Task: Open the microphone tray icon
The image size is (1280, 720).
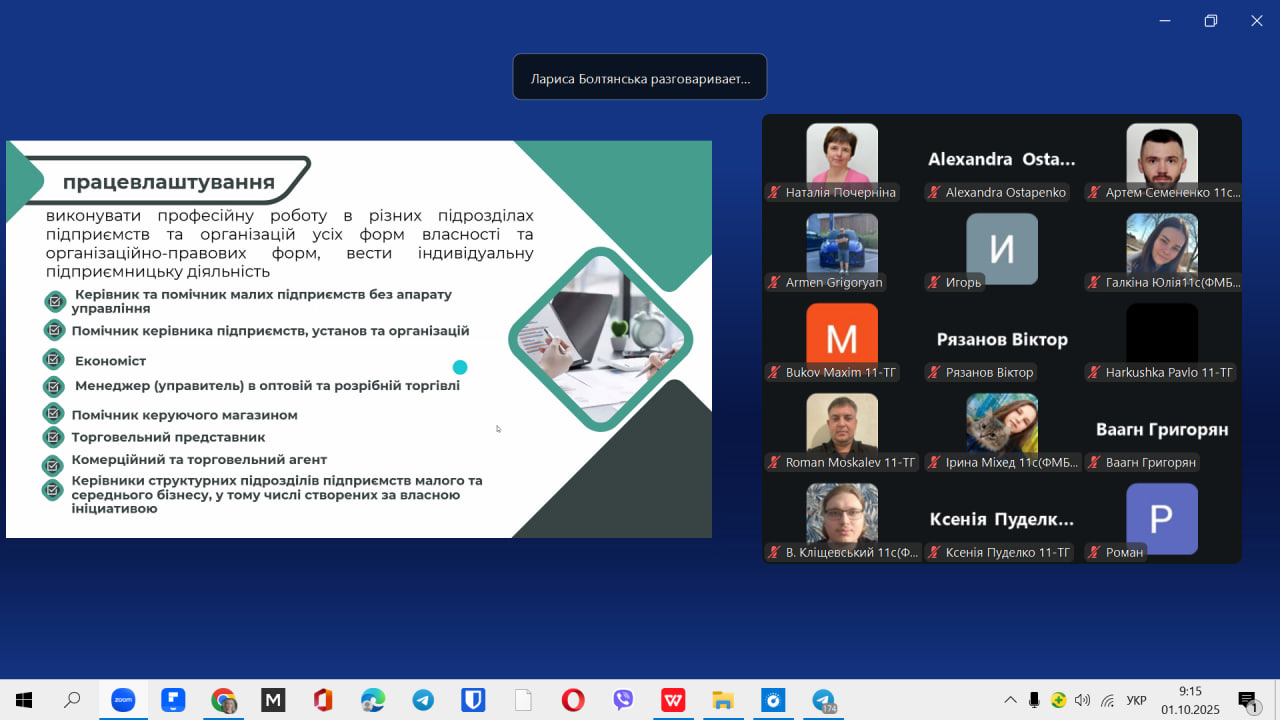Action: (x=1034, y=700)
